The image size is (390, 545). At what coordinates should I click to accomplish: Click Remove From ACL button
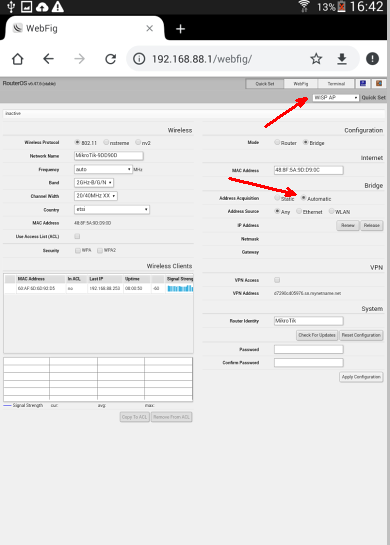[x=172, y=417]
